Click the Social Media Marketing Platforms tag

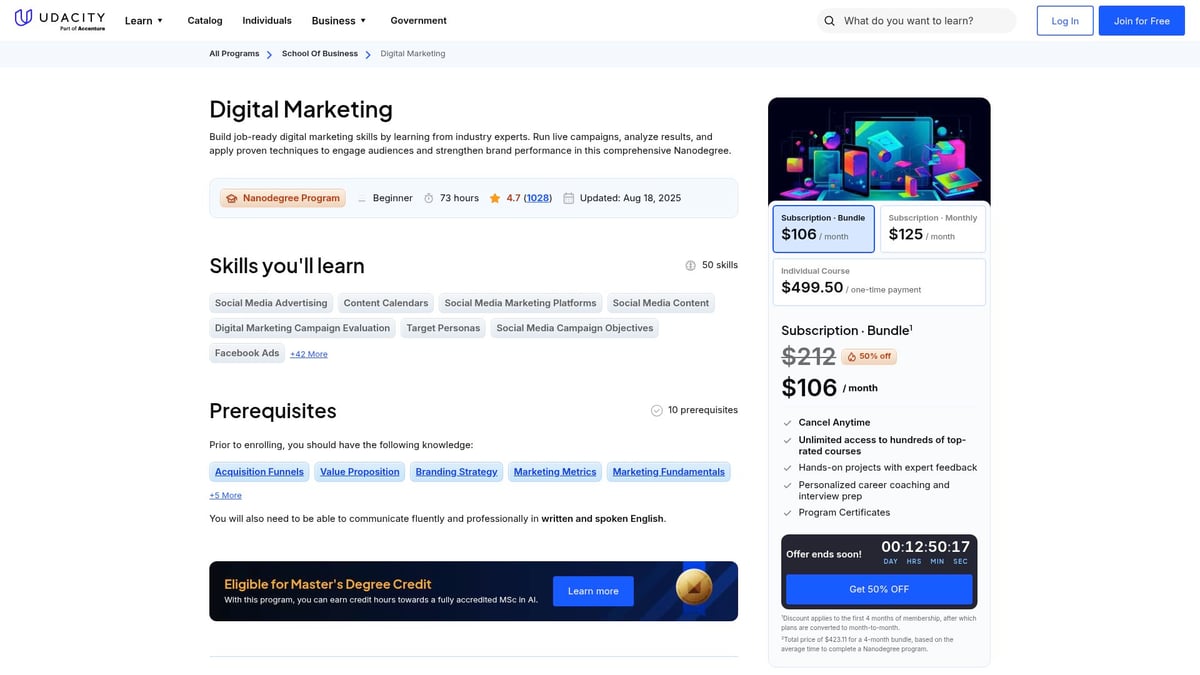tap(520, 303)
